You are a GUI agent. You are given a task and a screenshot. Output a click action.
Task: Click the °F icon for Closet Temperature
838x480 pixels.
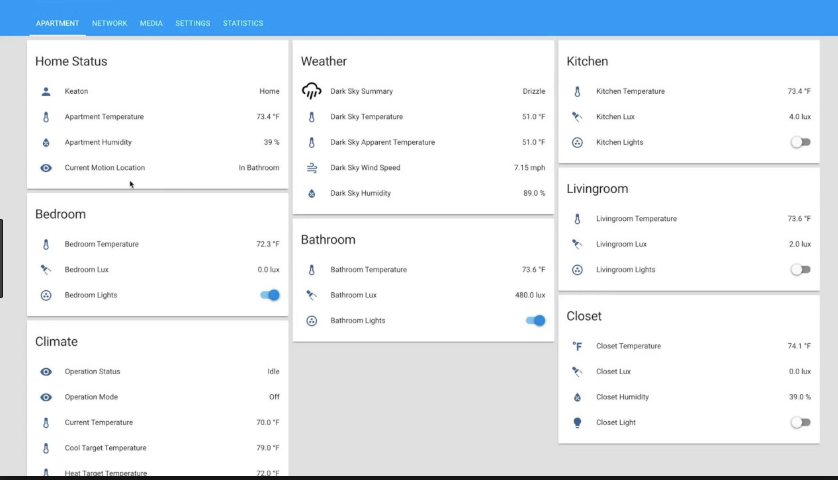pyautogui.click(x=577, y=346)
